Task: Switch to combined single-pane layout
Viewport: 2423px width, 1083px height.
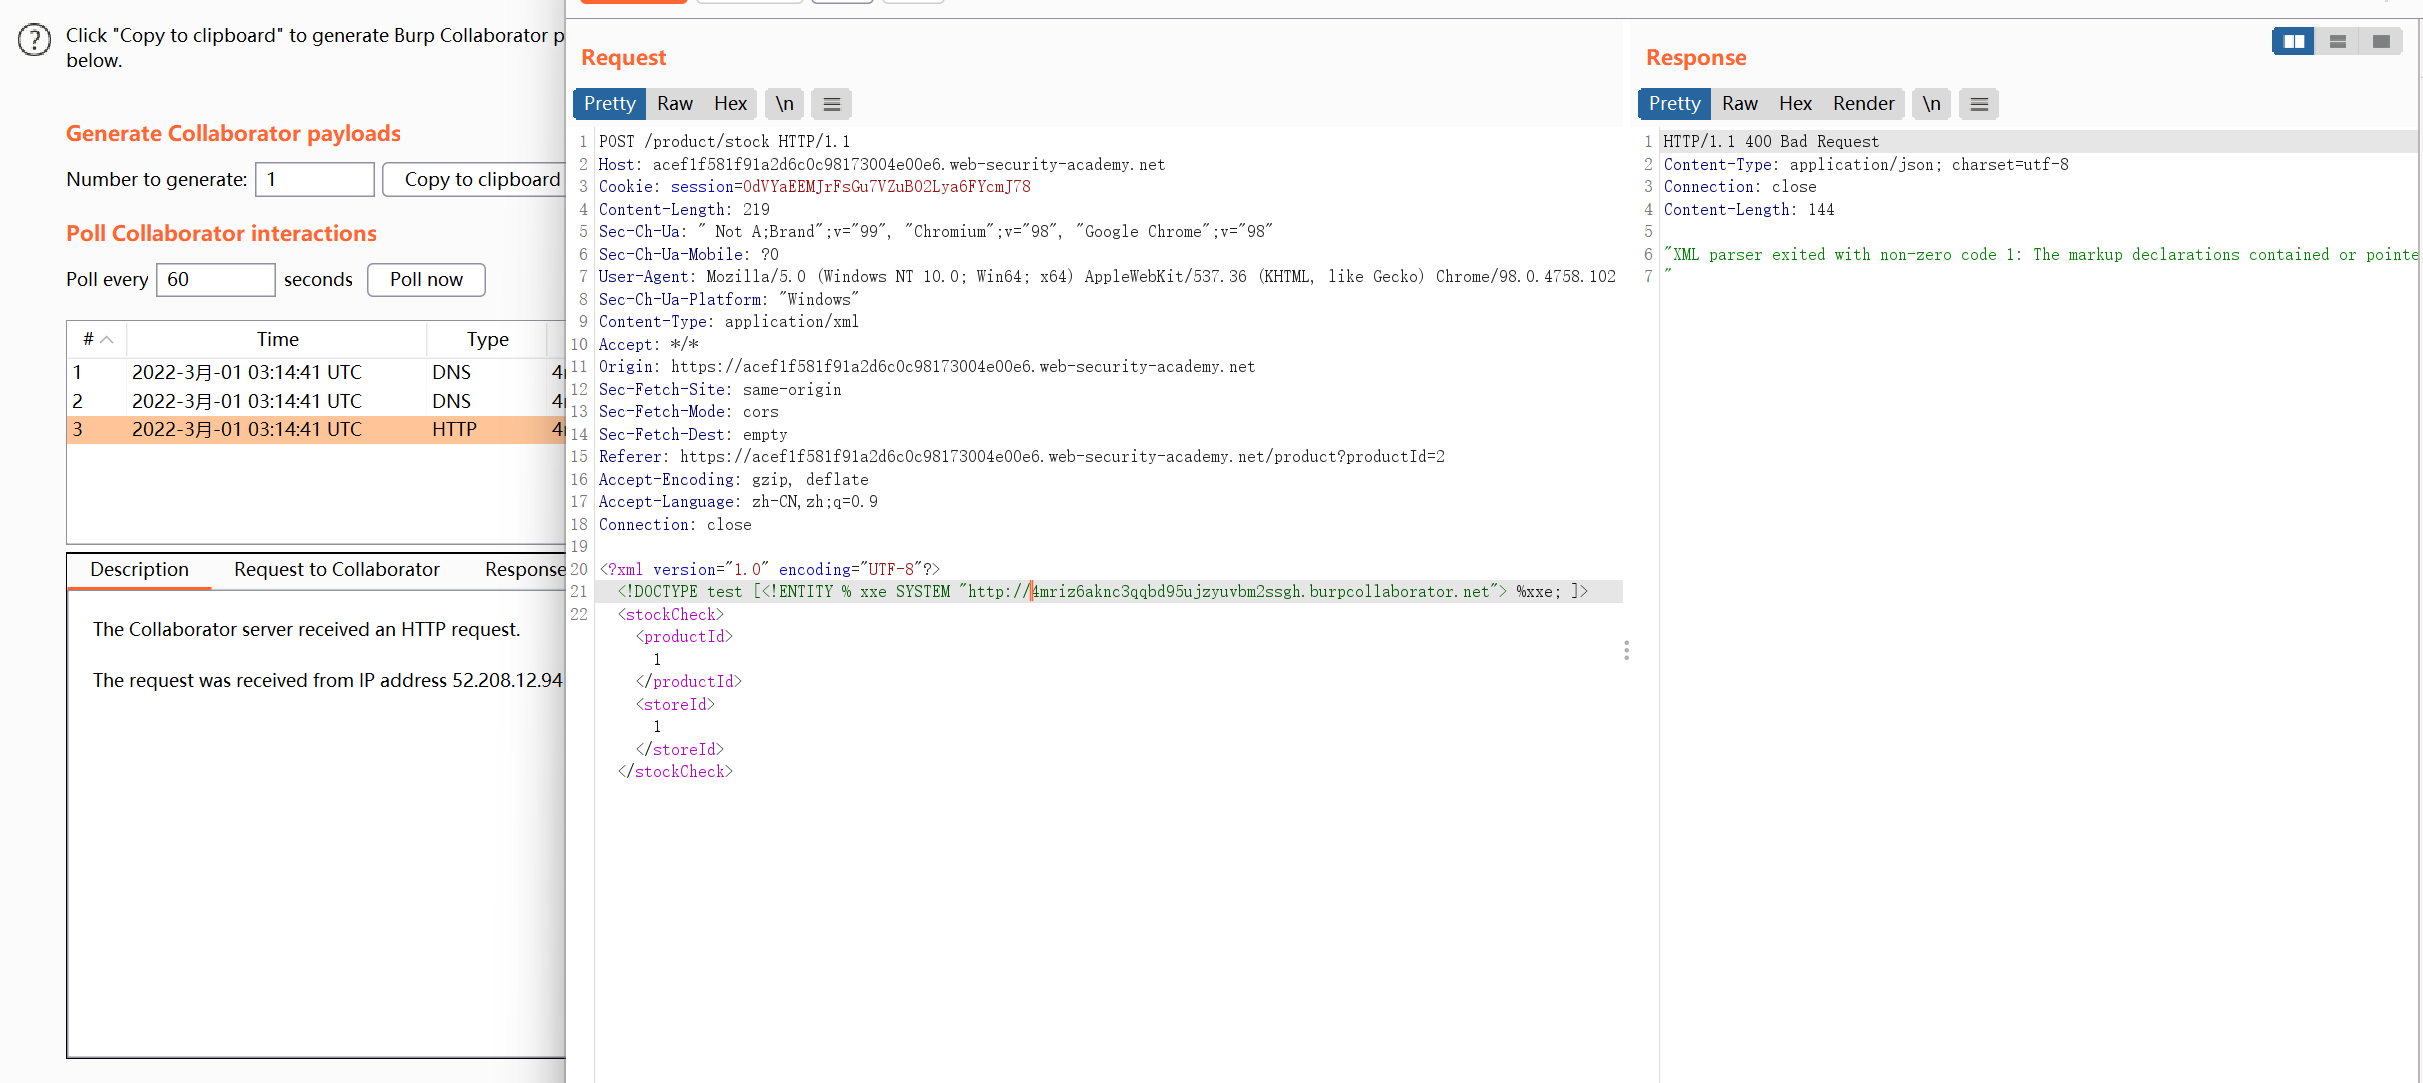Action: click(x=2381, y=41)
